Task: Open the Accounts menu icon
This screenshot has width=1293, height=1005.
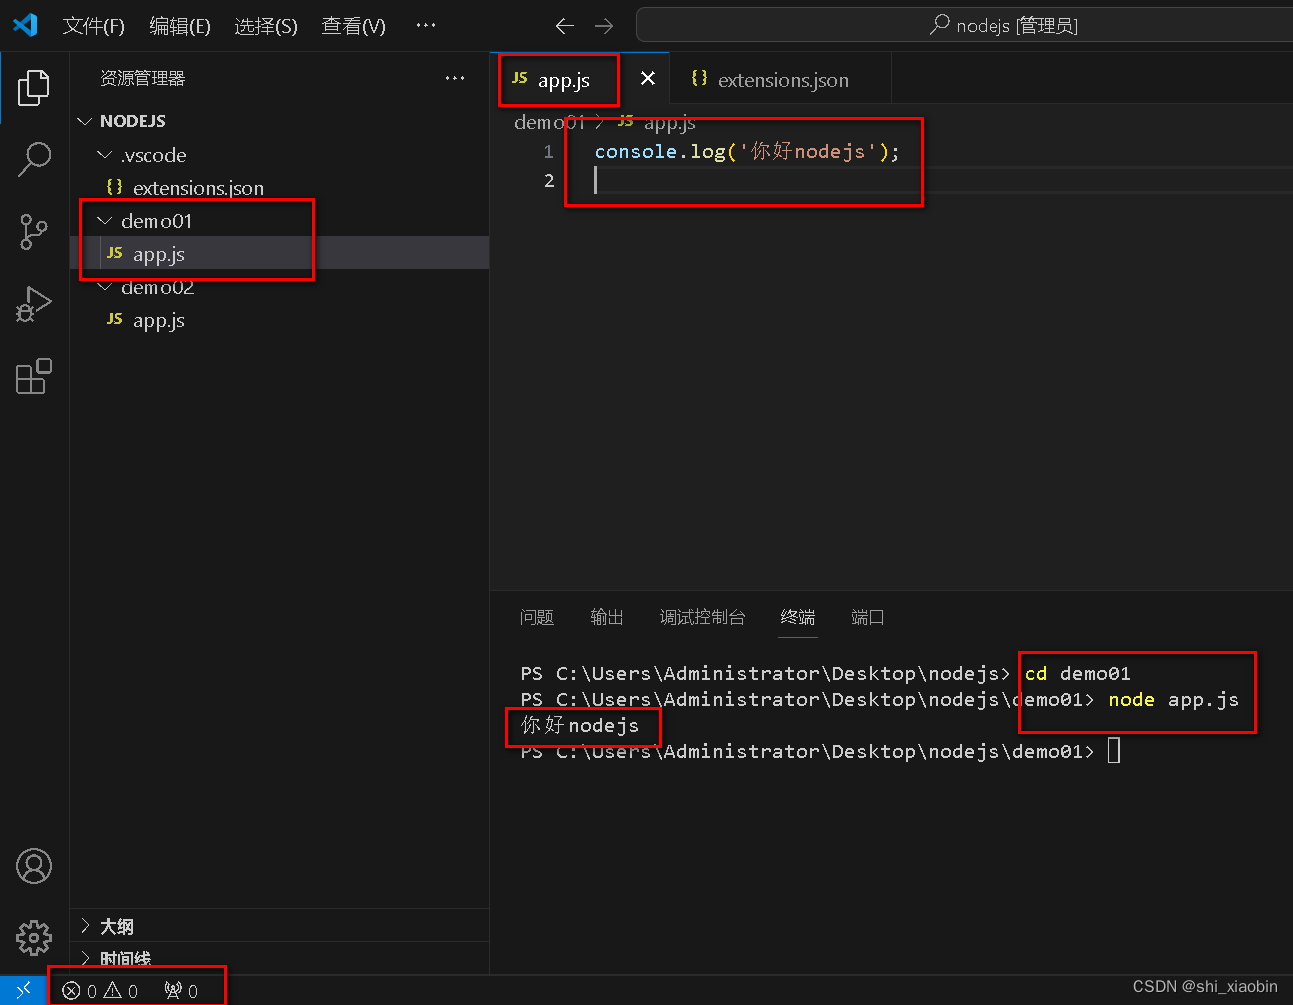Action: [x=34, y=866]
